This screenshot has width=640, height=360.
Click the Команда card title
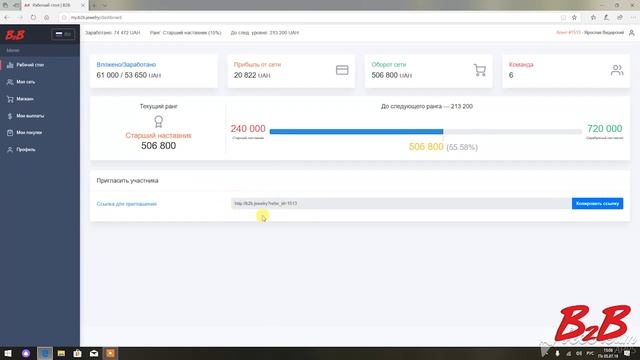[521, 64]
